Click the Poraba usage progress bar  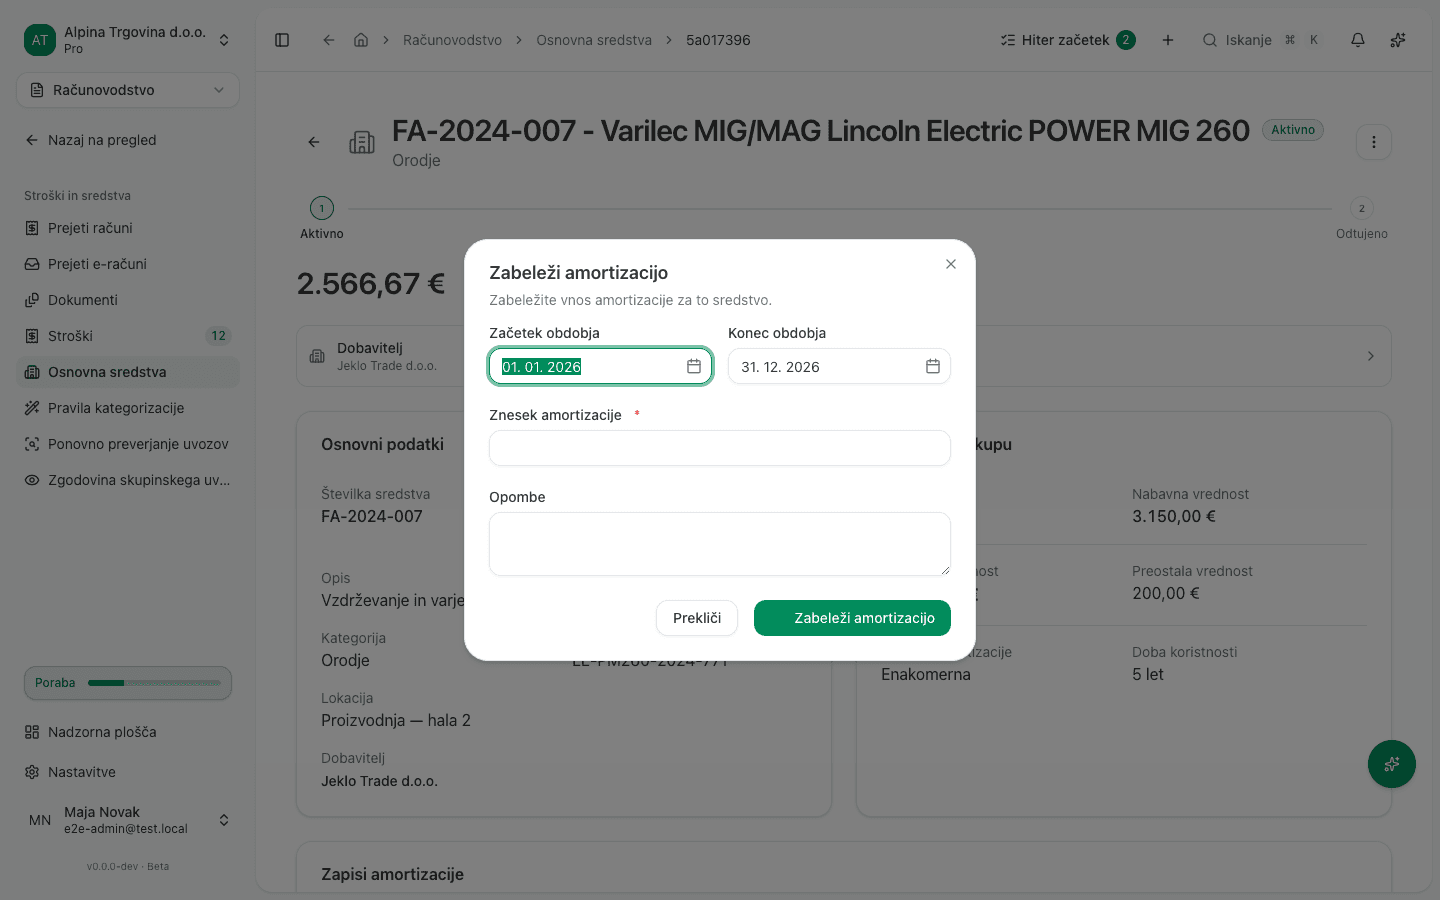point(128,683)
